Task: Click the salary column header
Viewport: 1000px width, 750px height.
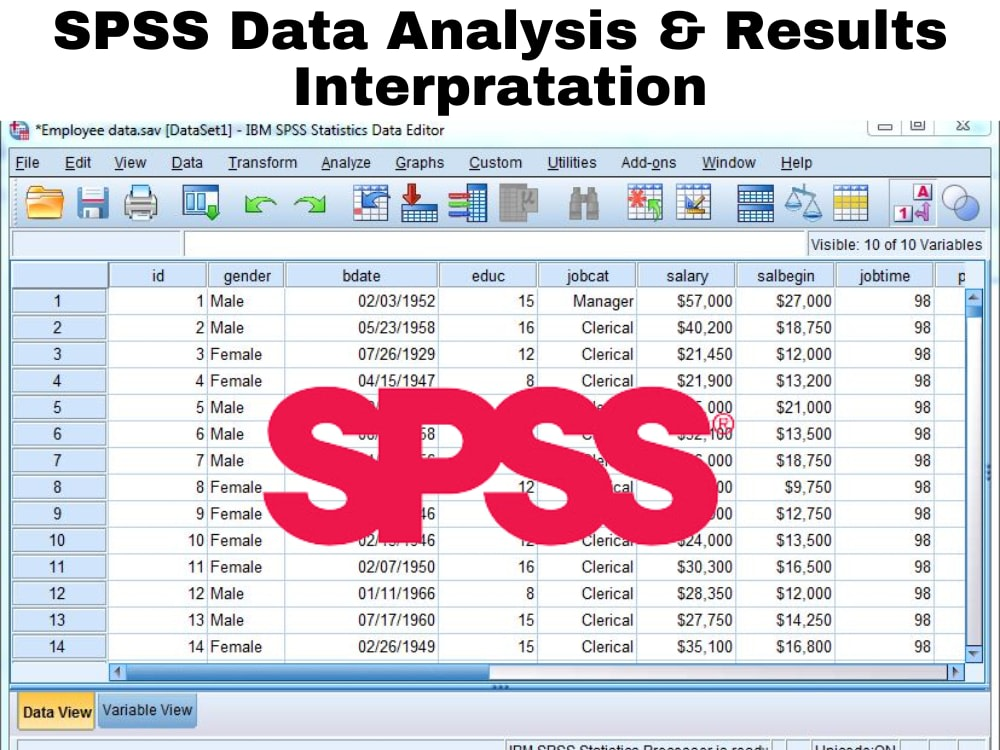Action: pyautogui.click(x=686, y=276)
